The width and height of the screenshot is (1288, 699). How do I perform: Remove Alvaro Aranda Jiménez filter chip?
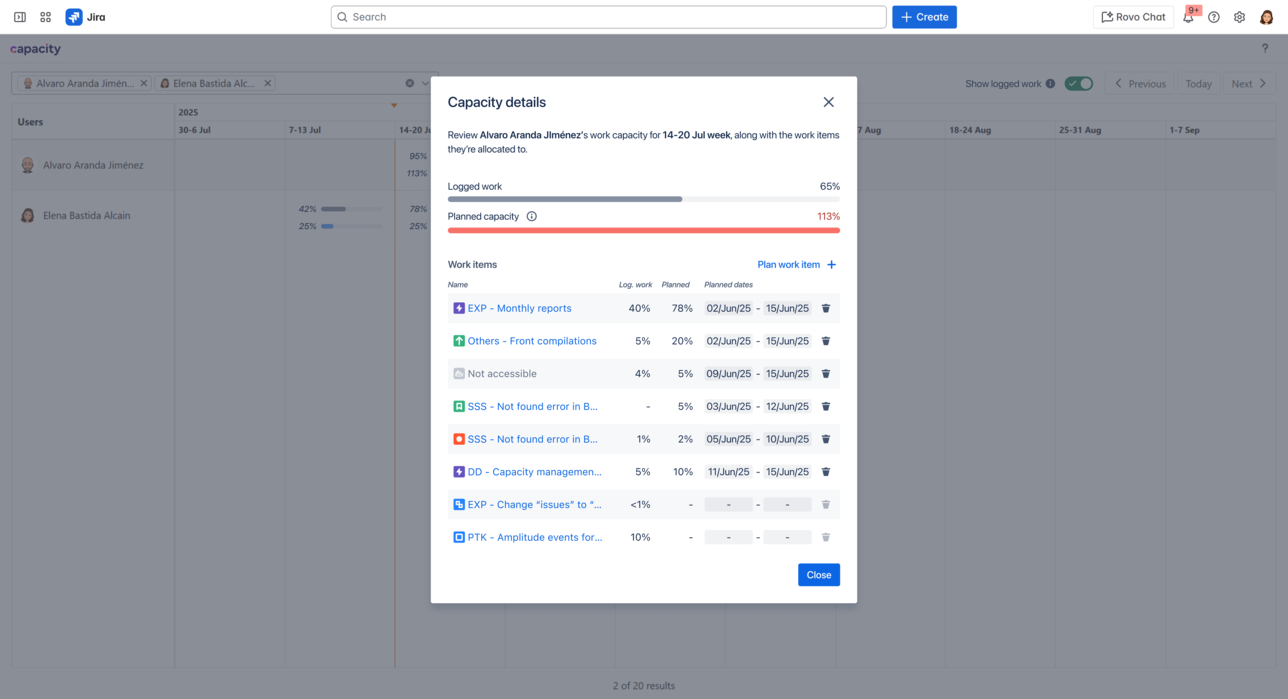click(x=144, y=83)
